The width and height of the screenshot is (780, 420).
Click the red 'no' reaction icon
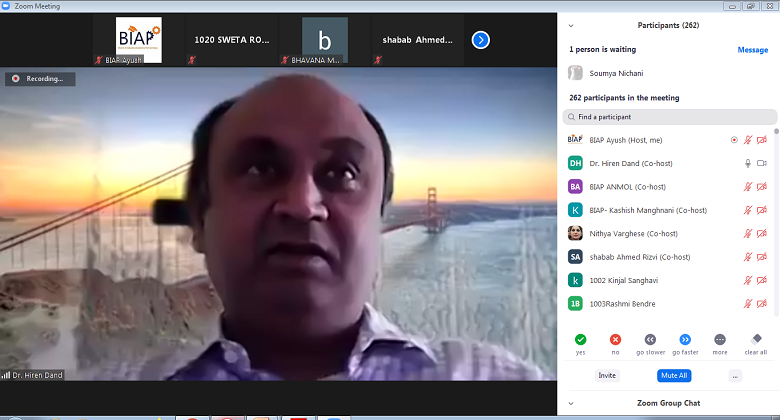615,339
